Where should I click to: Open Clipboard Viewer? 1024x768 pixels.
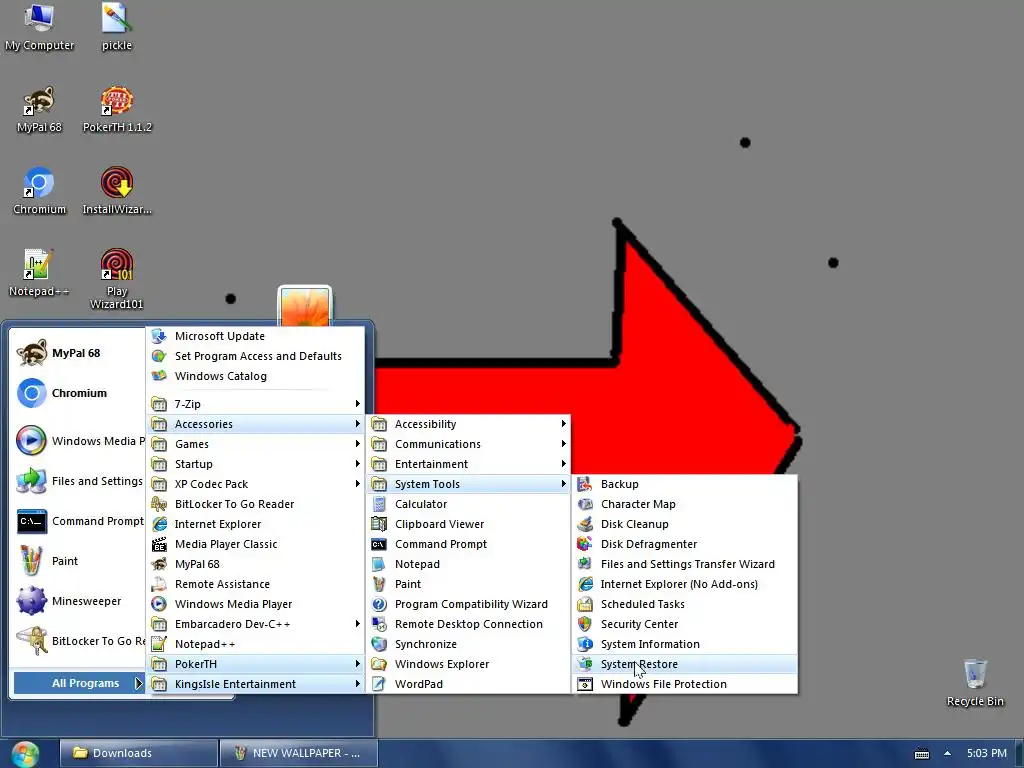click(468, 524)
